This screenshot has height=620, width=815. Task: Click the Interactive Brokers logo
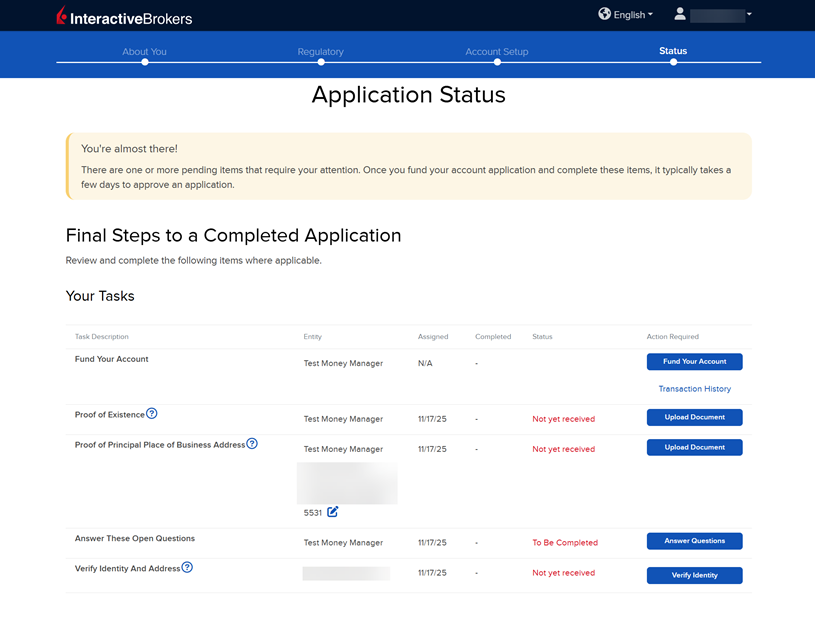(x=124, y=16)
